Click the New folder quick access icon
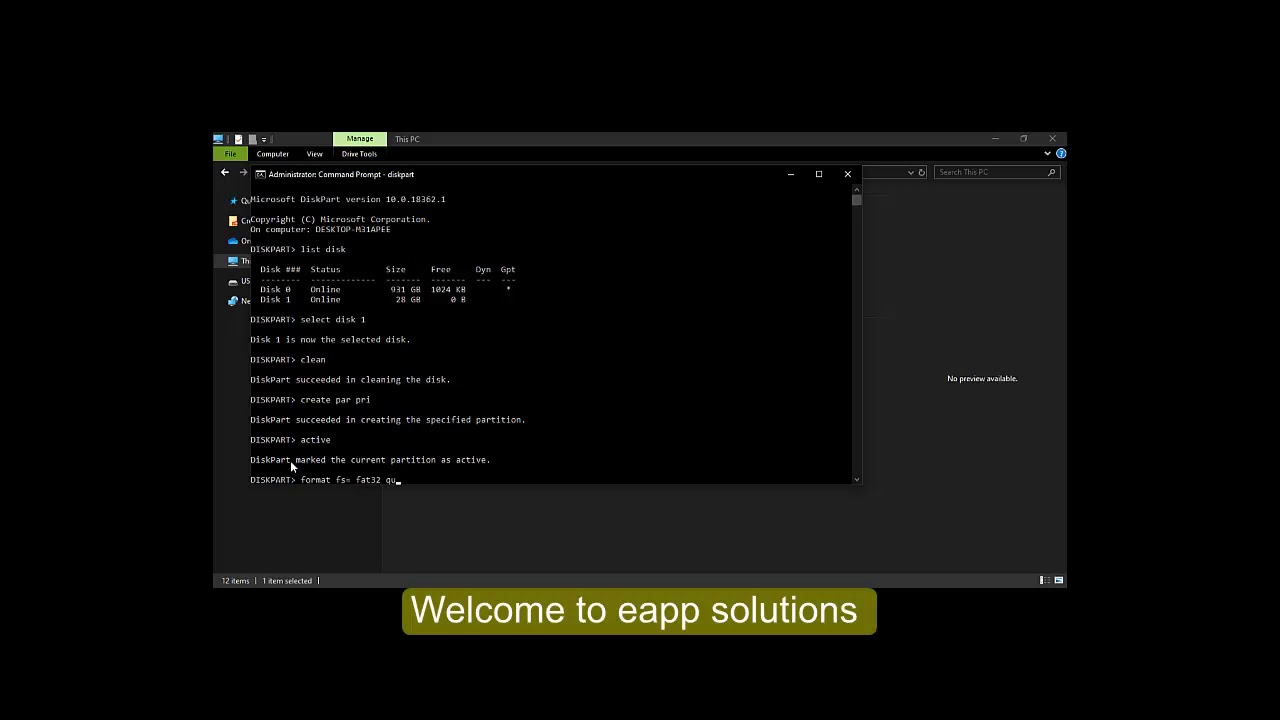The image size is (1280, 720). [x=252, y=139]
